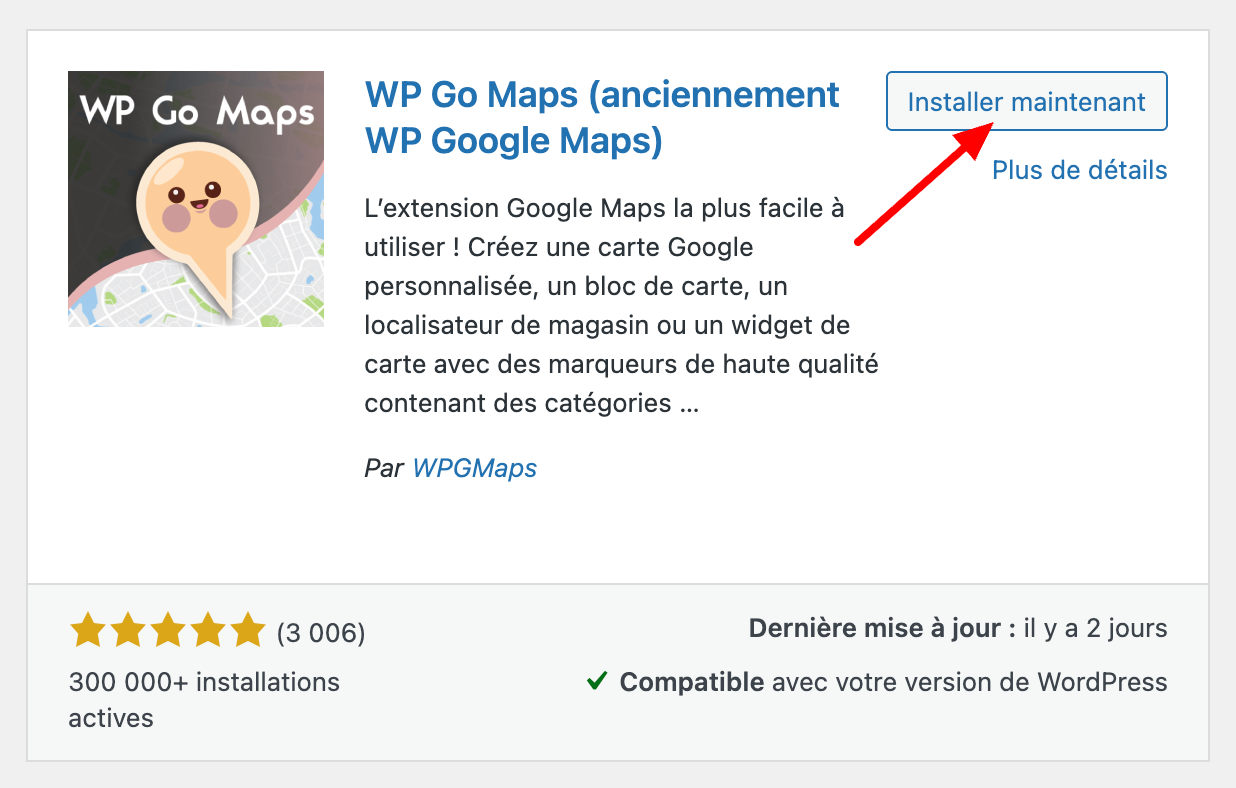Screen dimensions: 1236x788
Task: Select the second star in the rating row
Action: (127, 631)
